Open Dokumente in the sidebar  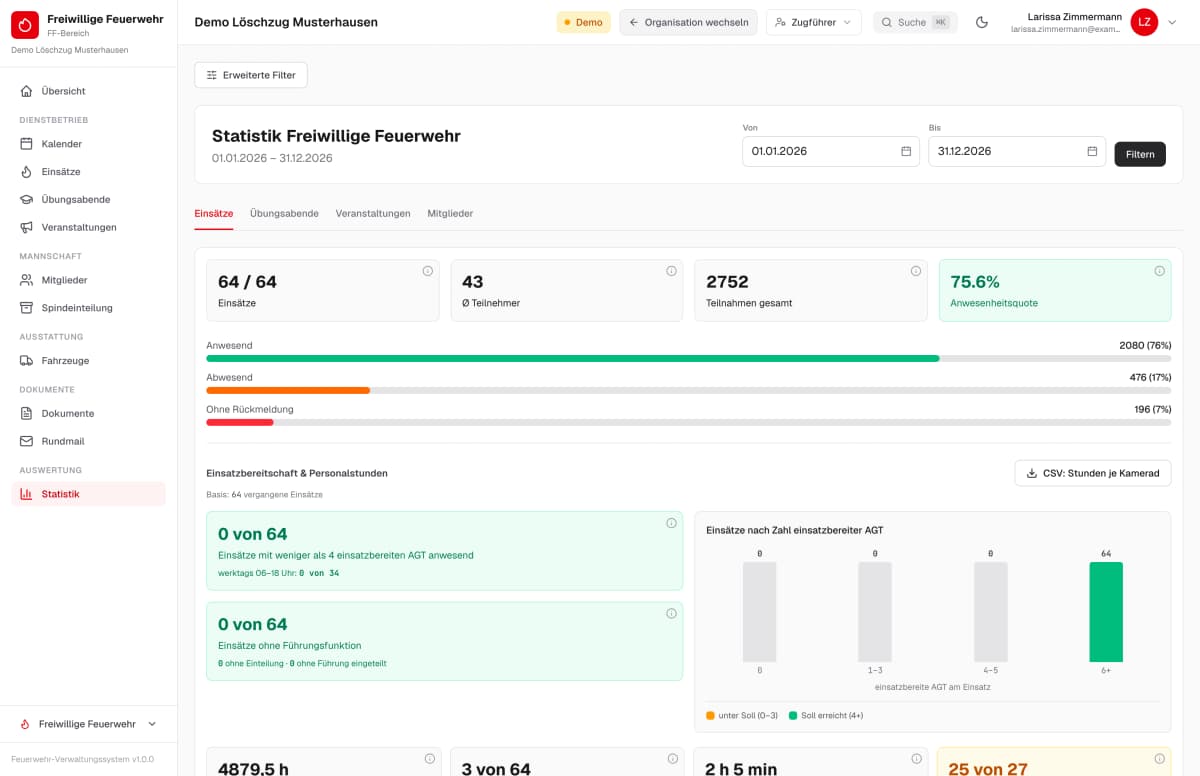tap(88, 413)
